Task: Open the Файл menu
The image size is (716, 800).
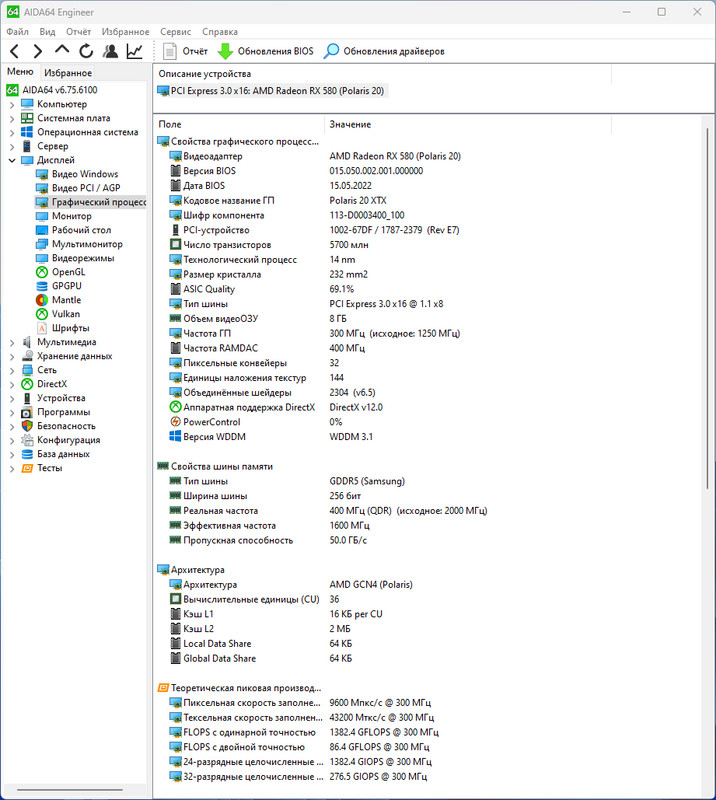Action: click(x=17, y=32)
